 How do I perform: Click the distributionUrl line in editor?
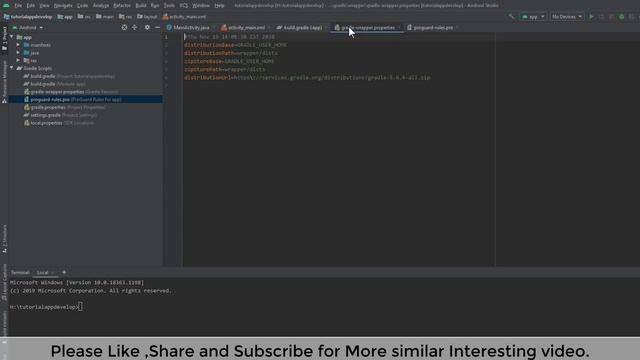point(307,78)
